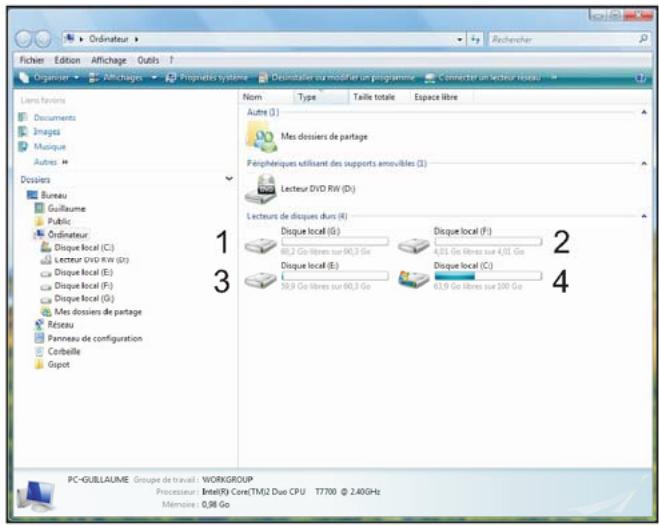This screenshot has height=526, width=659.
Task: Select Disque local (F:) in folder tree
Action: (x=84, y=286)
